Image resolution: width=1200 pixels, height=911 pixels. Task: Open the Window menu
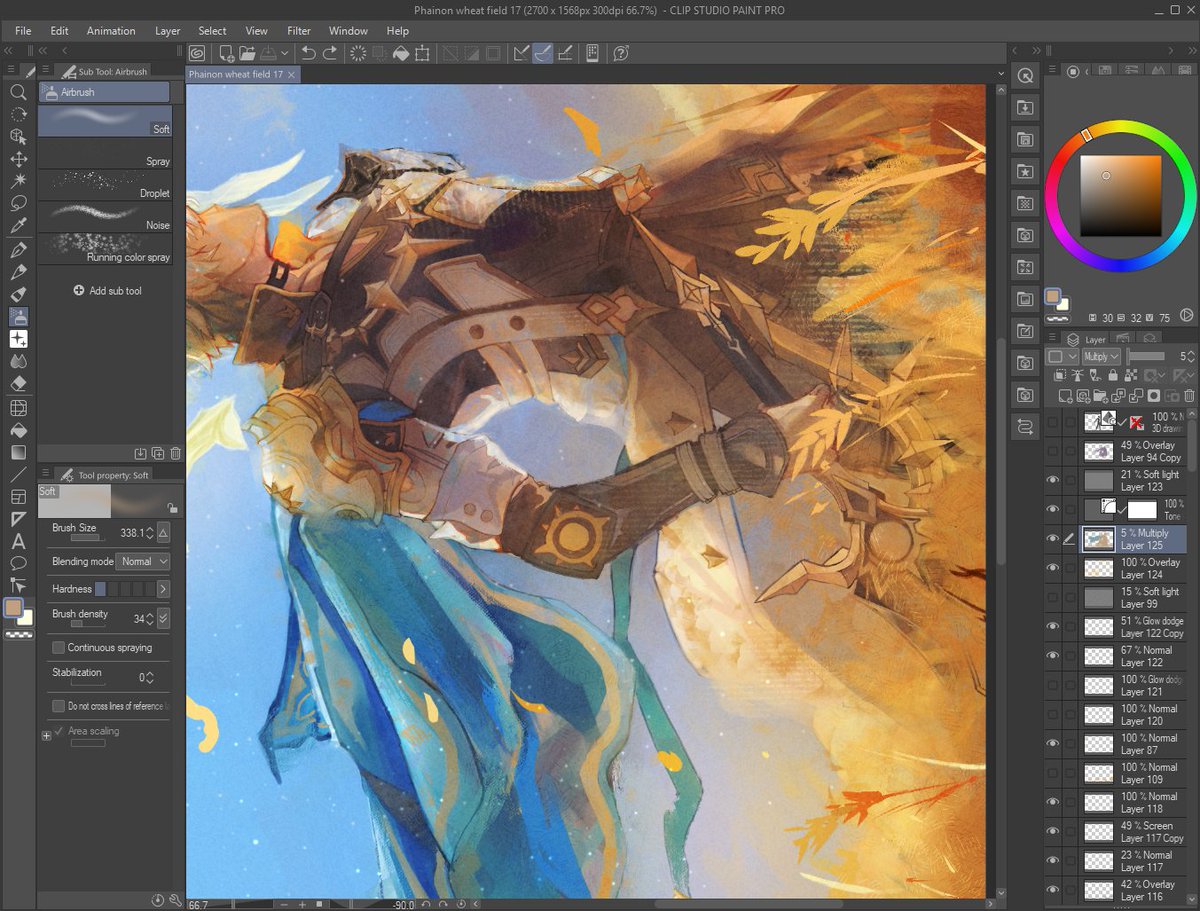click(348, 31)
